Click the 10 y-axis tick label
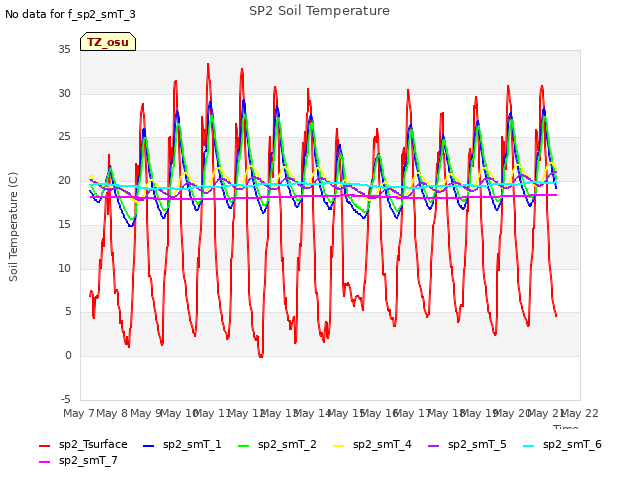The width and height of the screenshot is (640, 480). pos(64,268)
